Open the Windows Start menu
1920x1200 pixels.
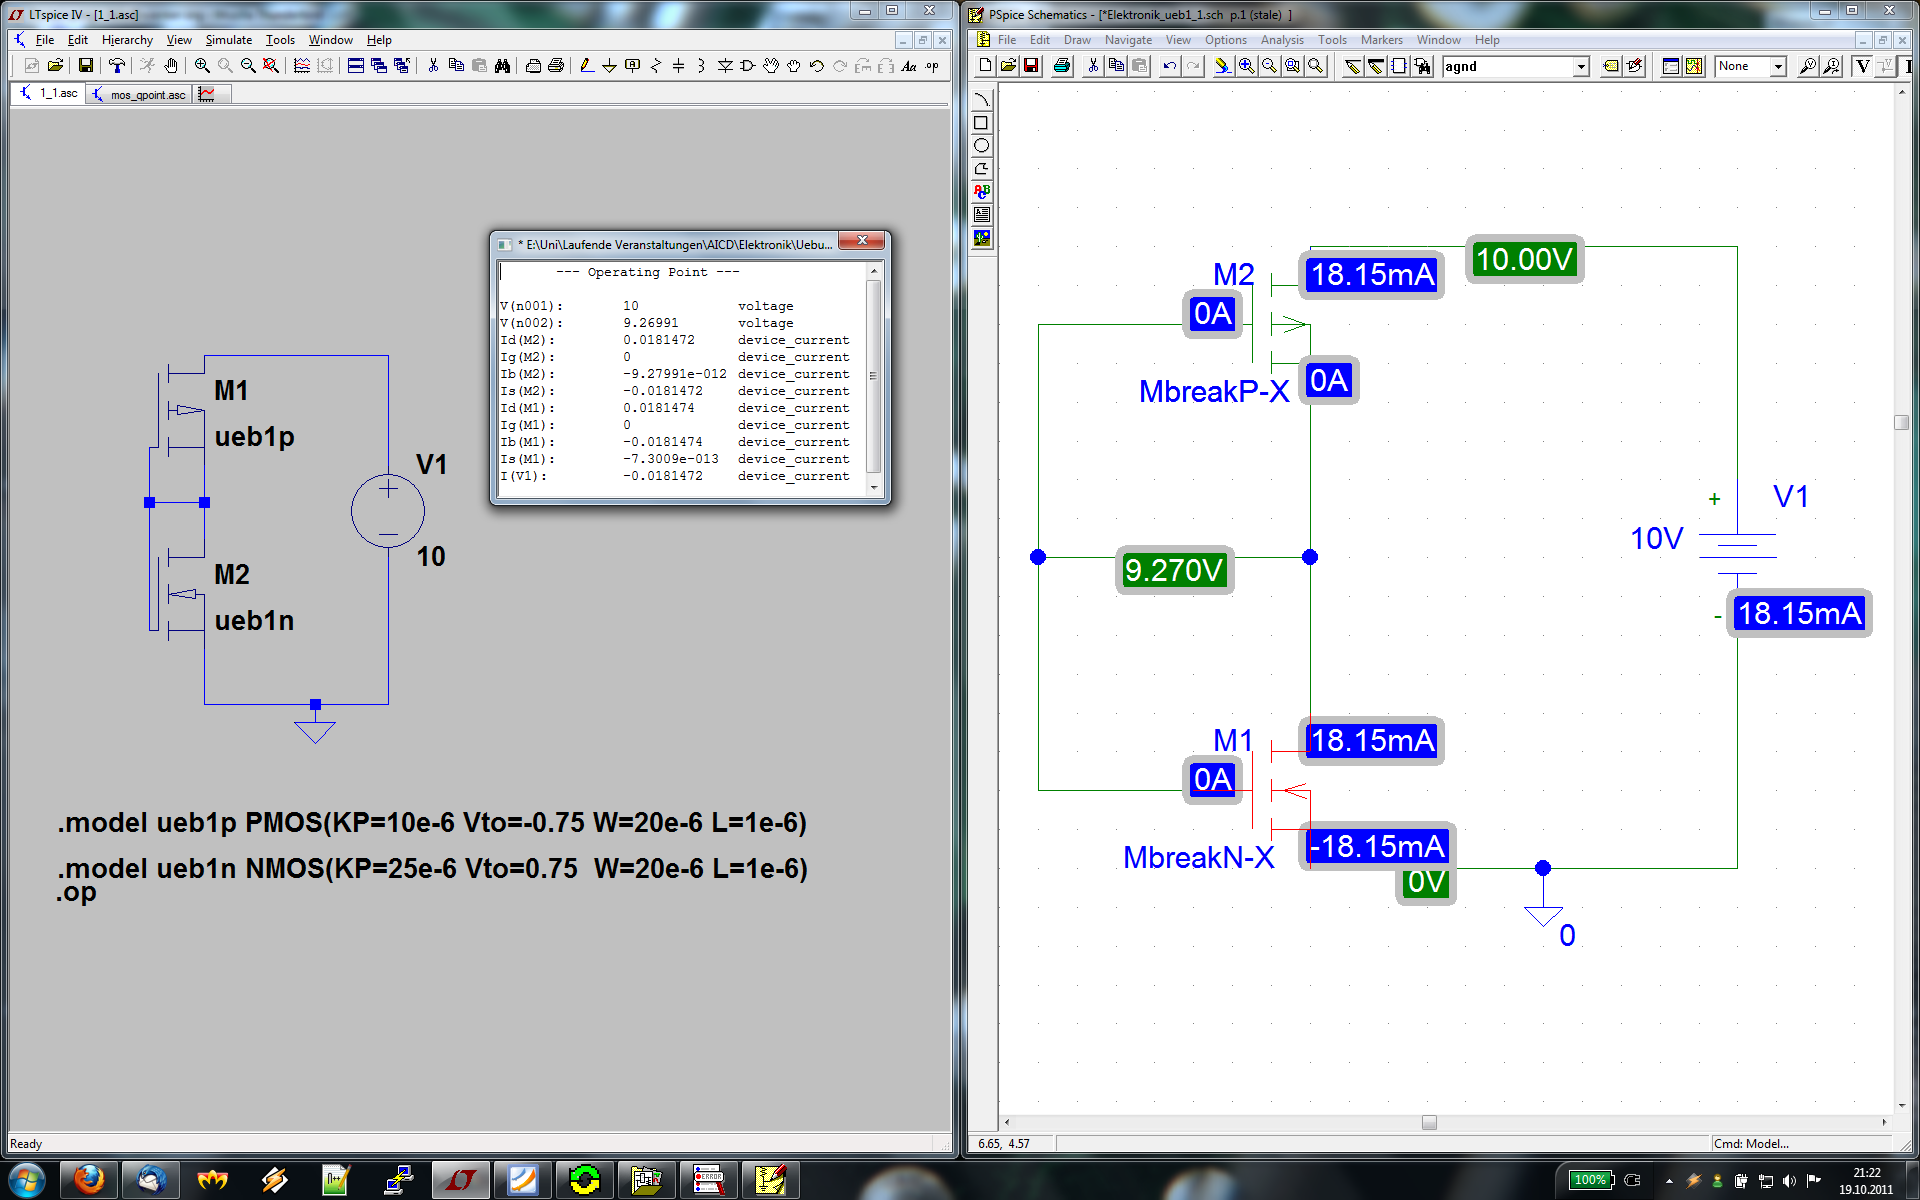pyautogui.click(x=27, y=1180)
